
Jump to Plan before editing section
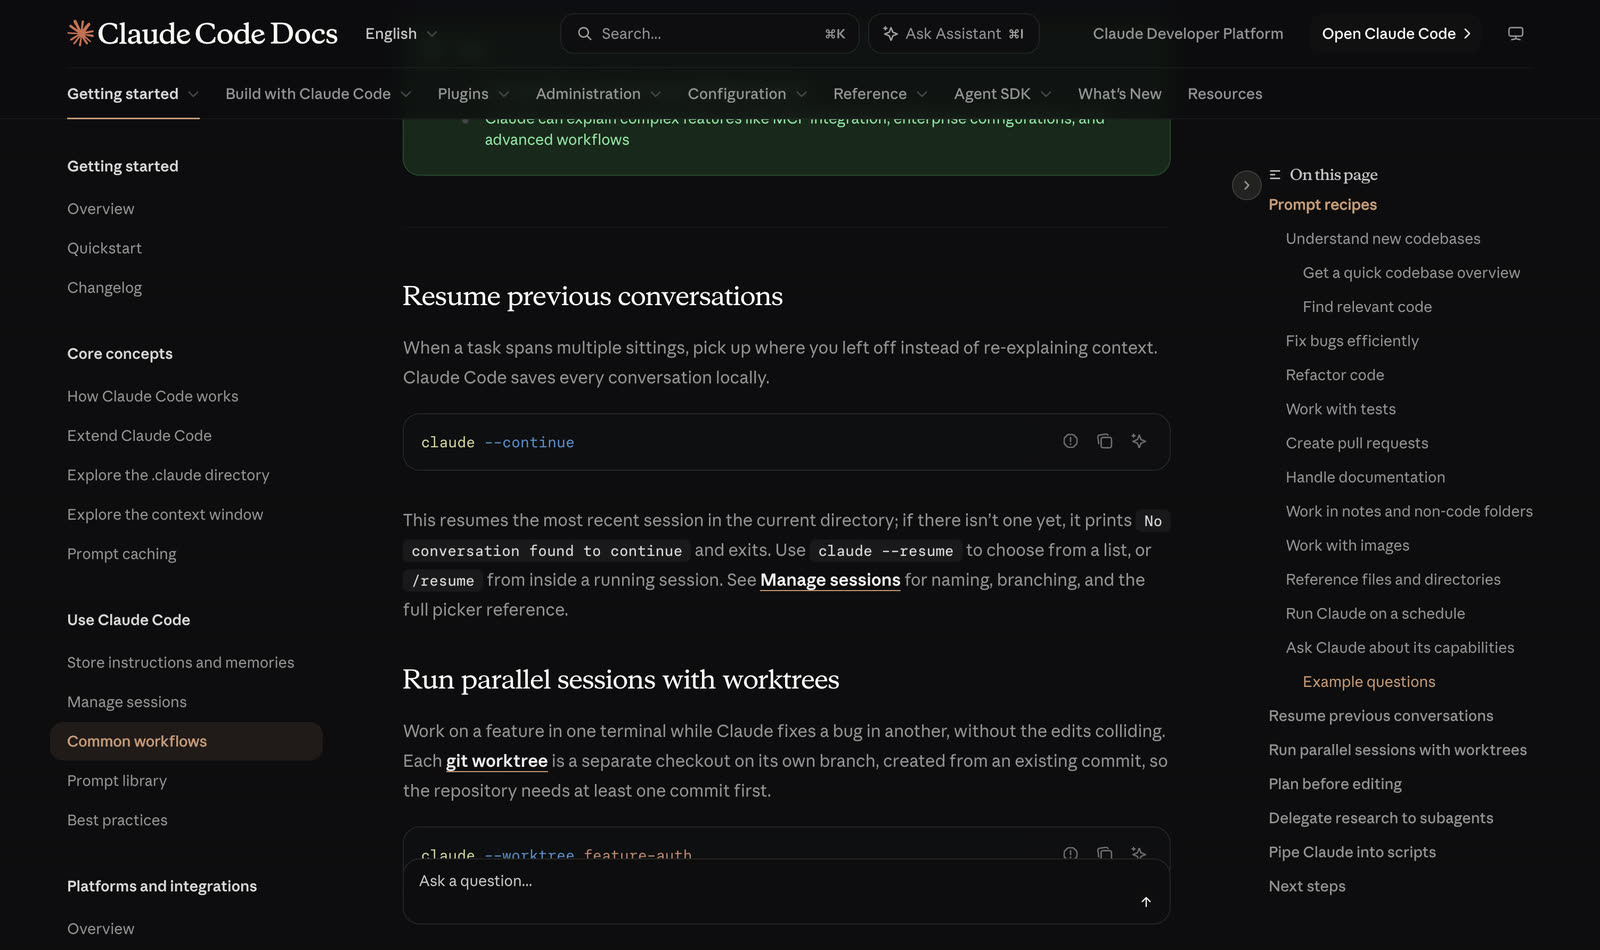click(1335, 784)
